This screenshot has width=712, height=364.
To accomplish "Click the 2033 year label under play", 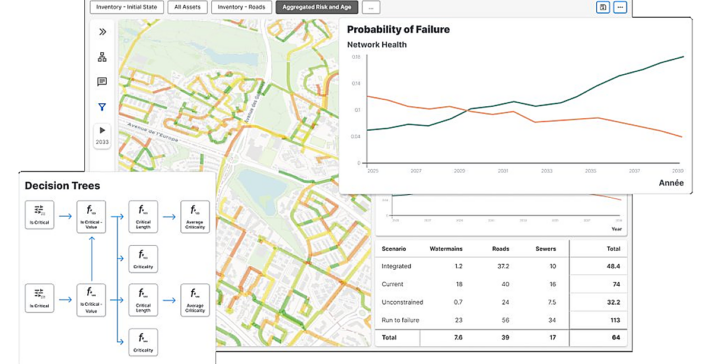I will pos(102,142).
